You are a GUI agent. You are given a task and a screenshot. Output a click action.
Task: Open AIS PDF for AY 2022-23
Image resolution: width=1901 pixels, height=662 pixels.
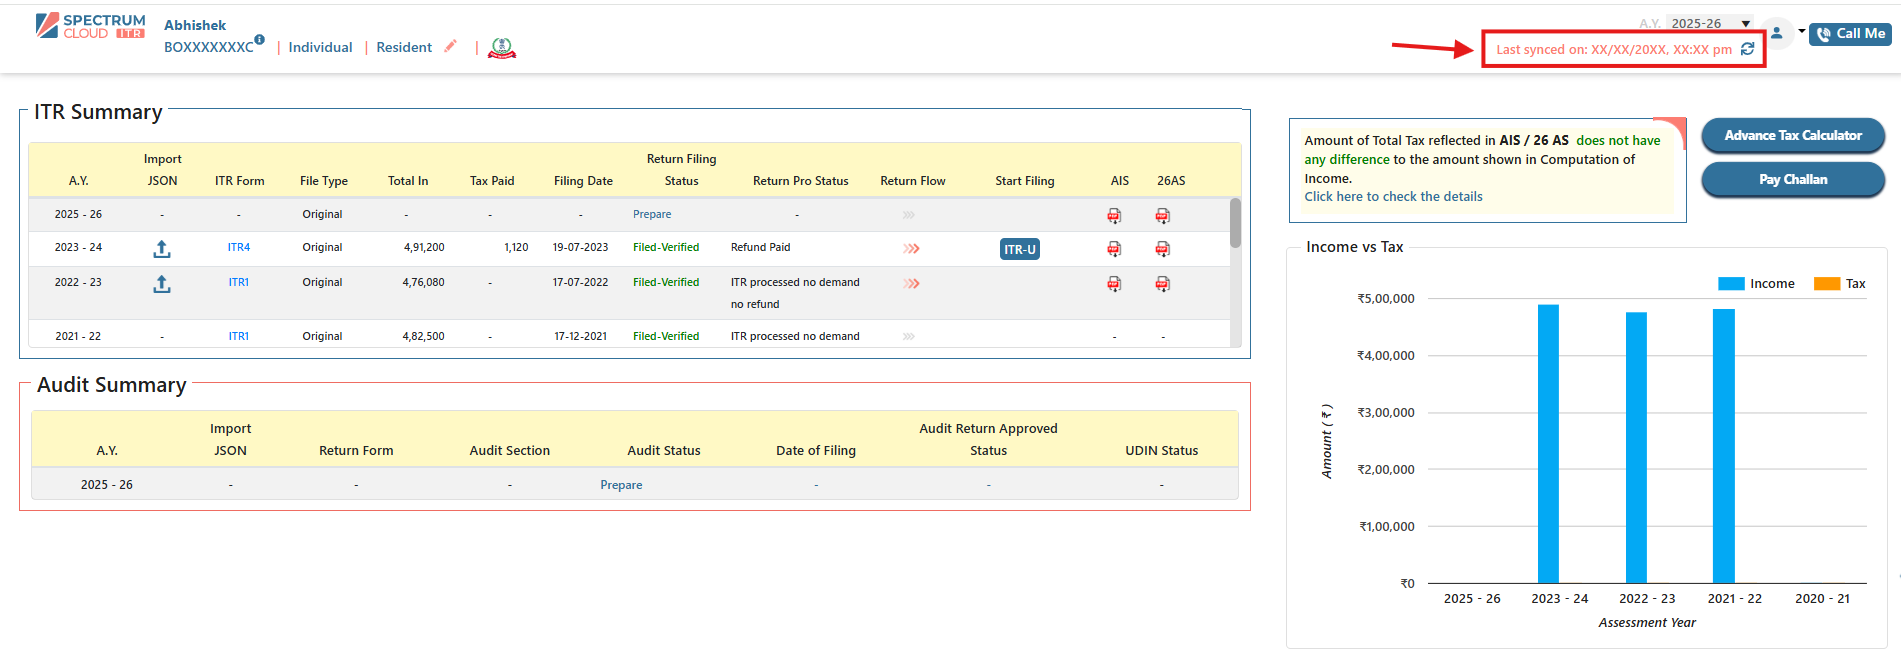coord(1114,284)
